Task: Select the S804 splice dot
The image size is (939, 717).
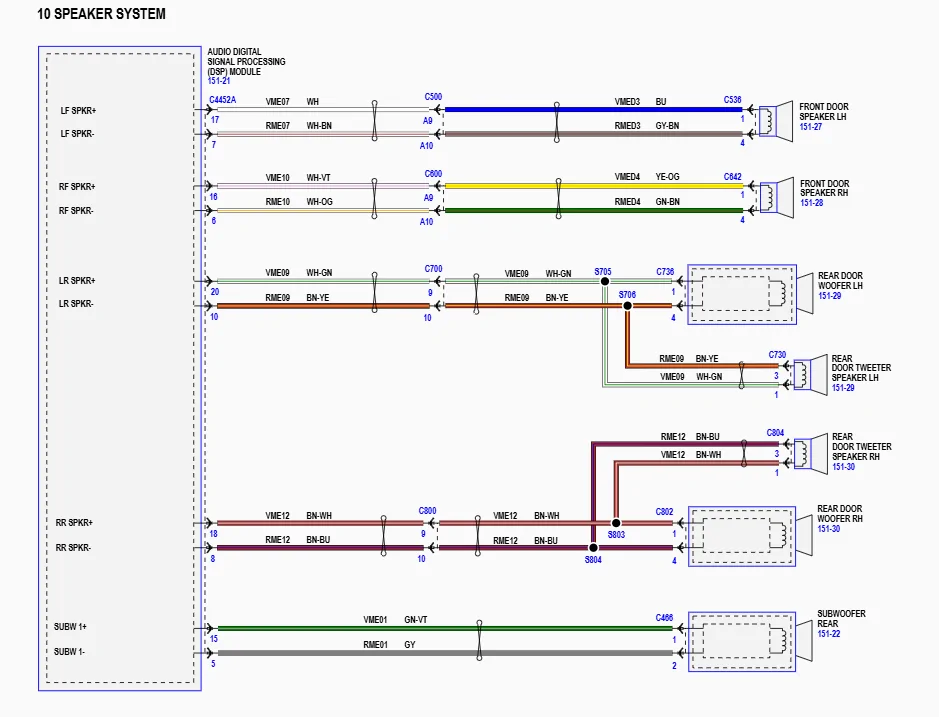Action: (593, 548)
